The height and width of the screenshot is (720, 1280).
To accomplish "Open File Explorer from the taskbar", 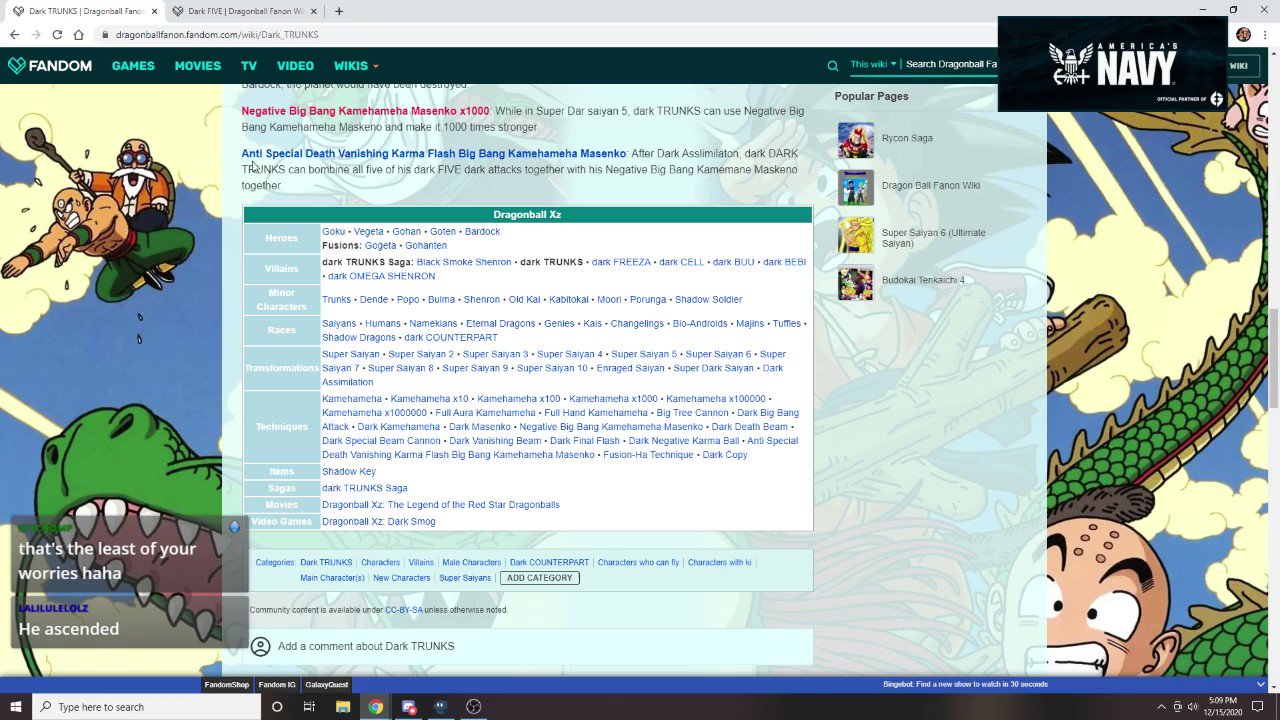I will tap(343, 707).
